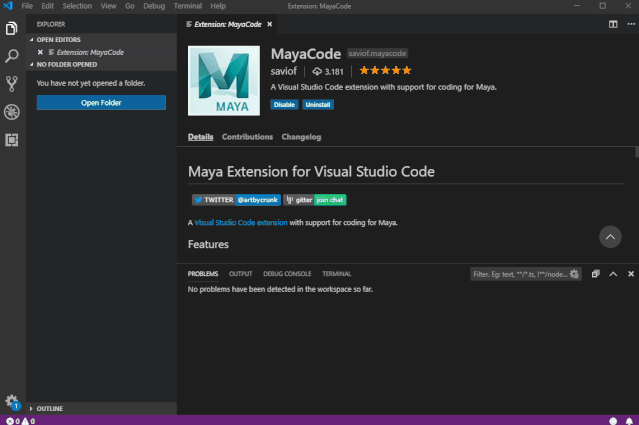Switch to the Changelog tab
Viewport: 639px width, 425px height.
[x=301, y=137]
